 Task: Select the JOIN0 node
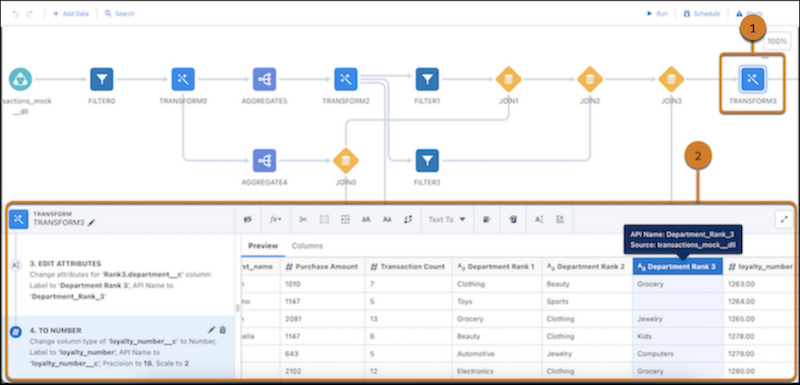pyautogui.click(x=346, y=161)
